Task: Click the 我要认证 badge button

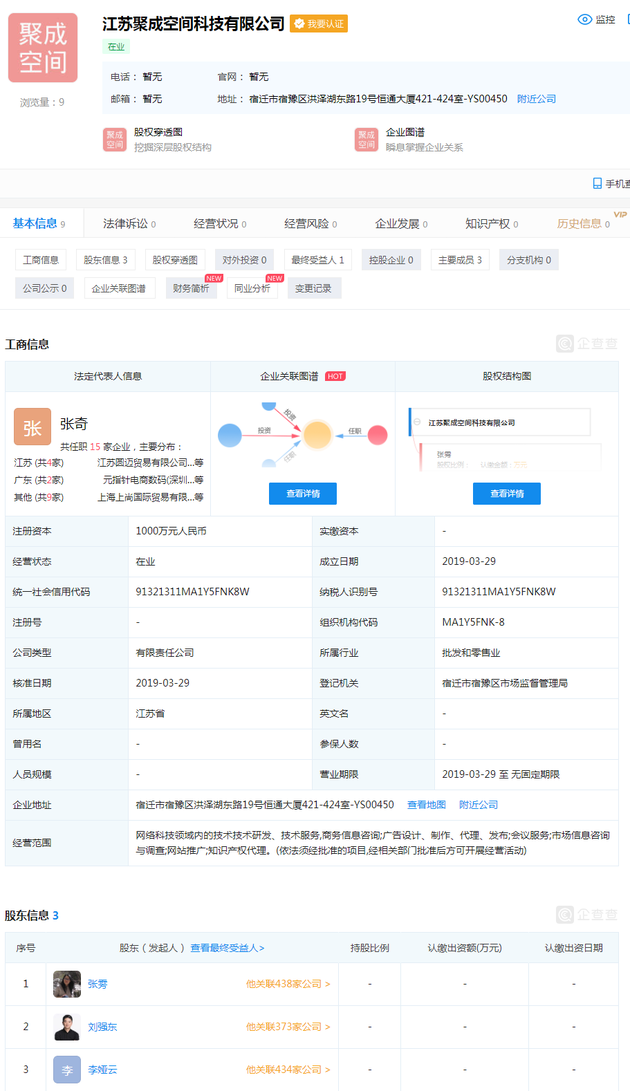Action: pyautogui.click(x=319, y=24)
